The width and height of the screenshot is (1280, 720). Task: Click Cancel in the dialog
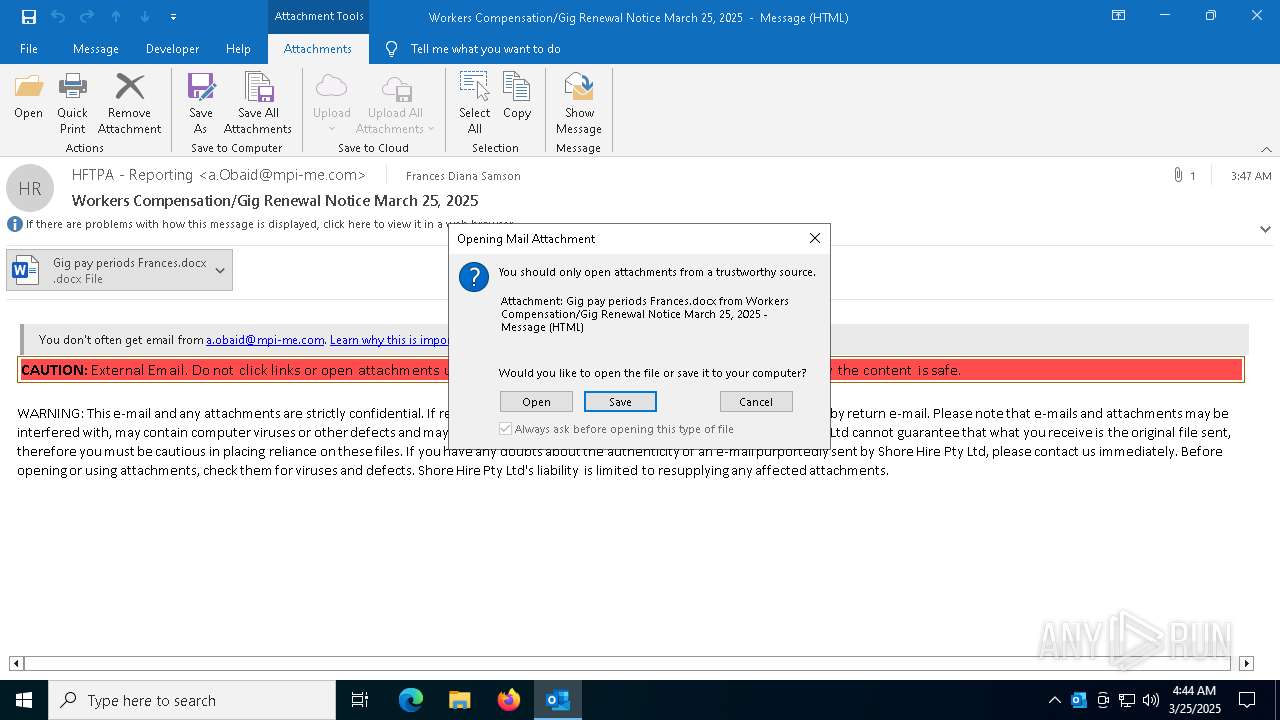point(756,402)
